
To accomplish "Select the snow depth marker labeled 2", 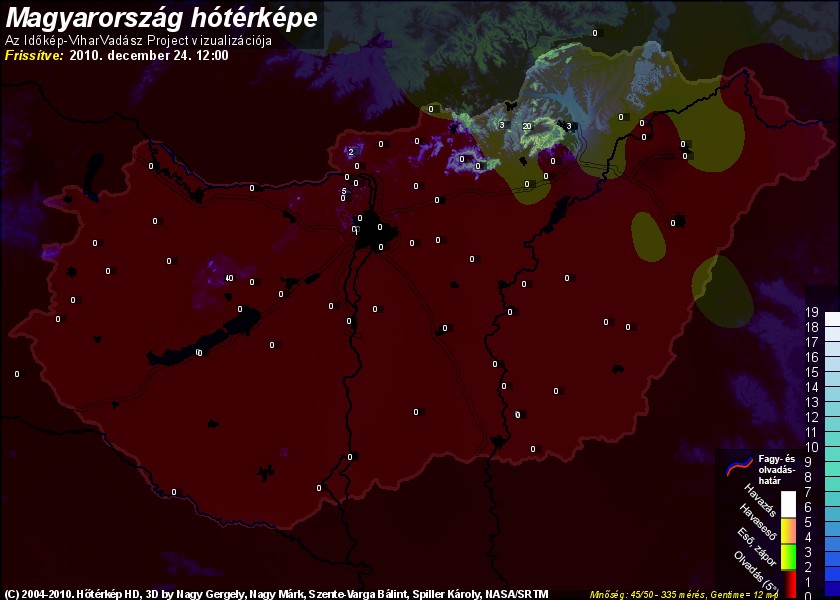I will [x=351, y=152].
